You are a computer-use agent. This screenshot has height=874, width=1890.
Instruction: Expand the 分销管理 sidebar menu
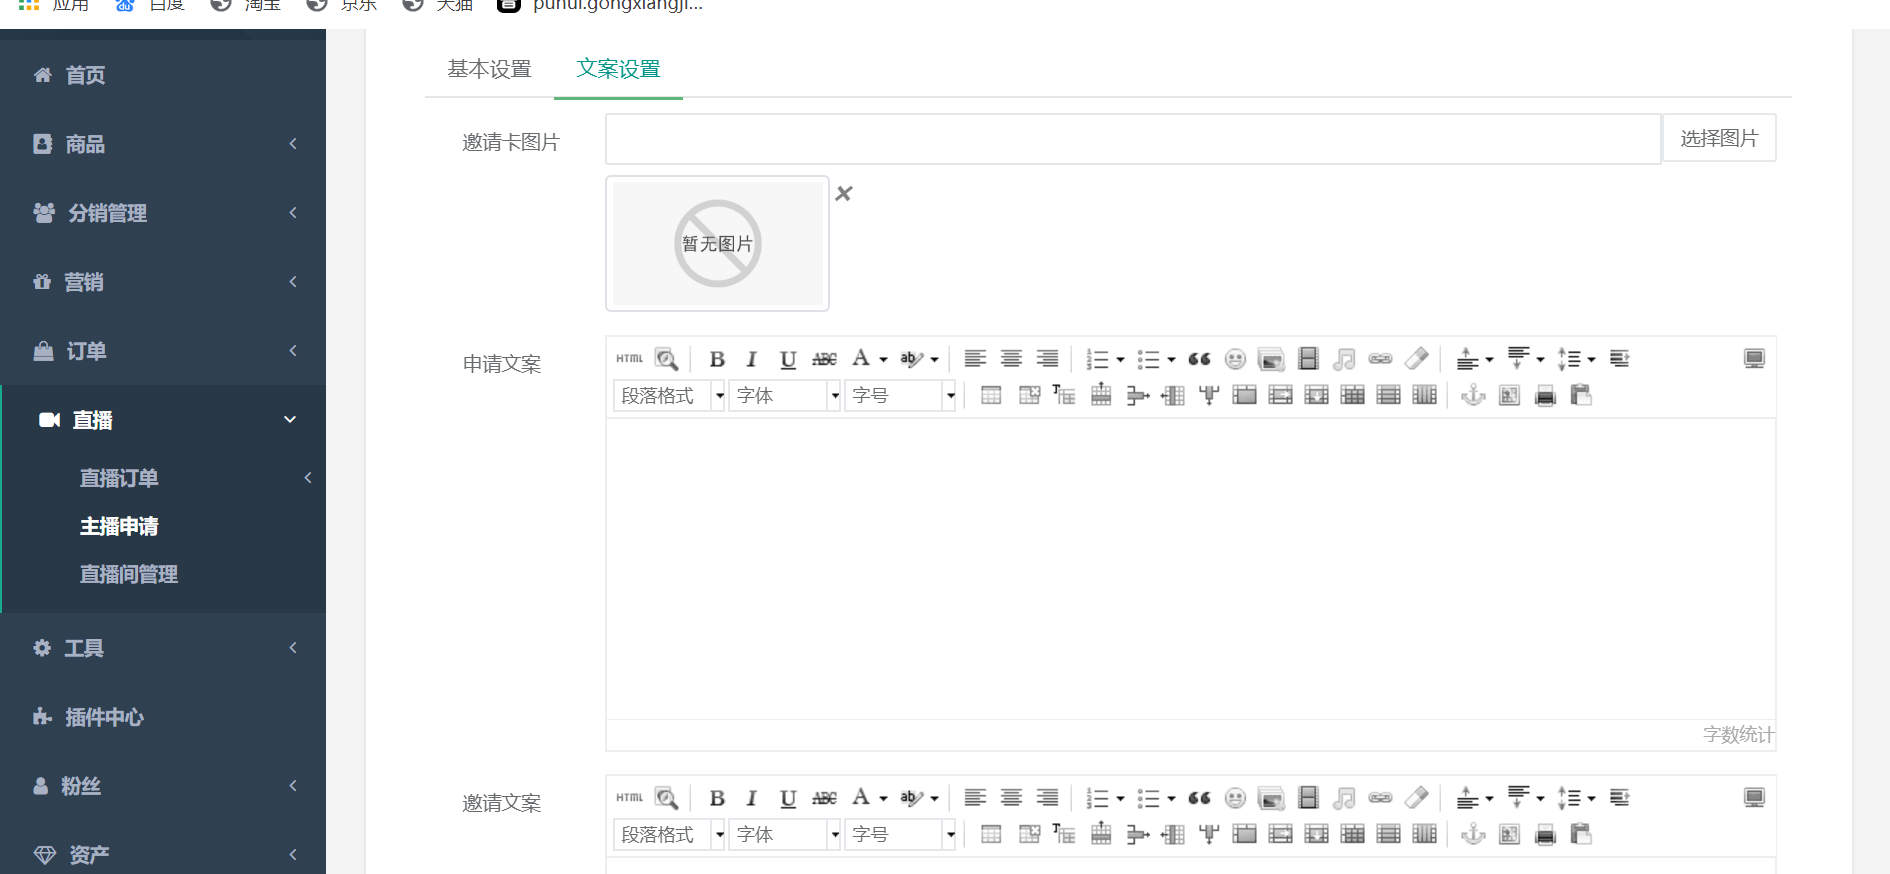pyautogui.click(x=163, y=213)
